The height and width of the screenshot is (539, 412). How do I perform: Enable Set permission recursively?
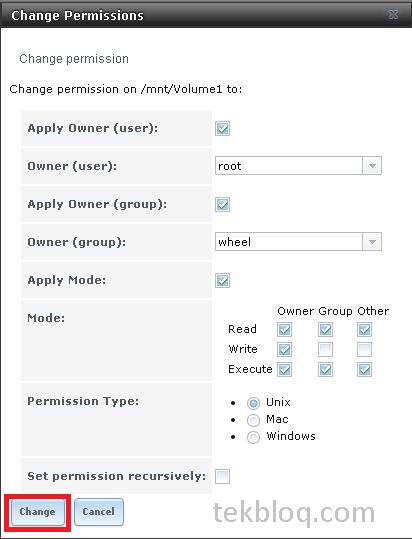click(x=222, y=476)
